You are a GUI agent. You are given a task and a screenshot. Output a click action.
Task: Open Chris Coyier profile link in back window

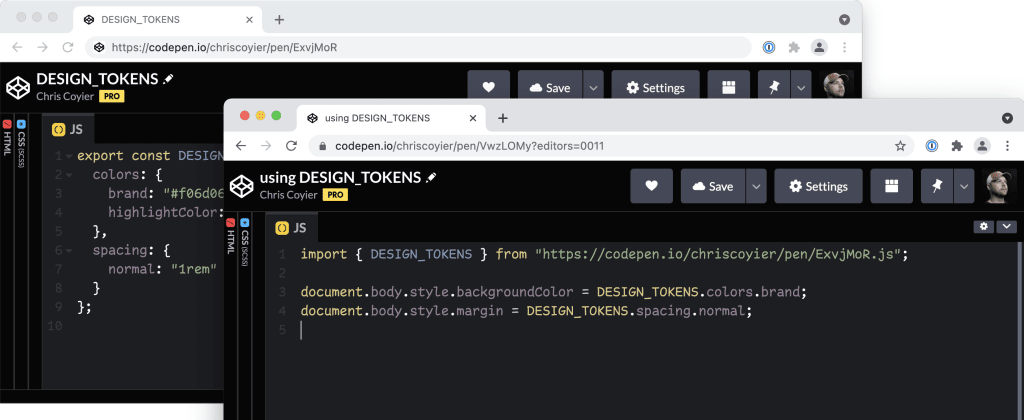65,96
